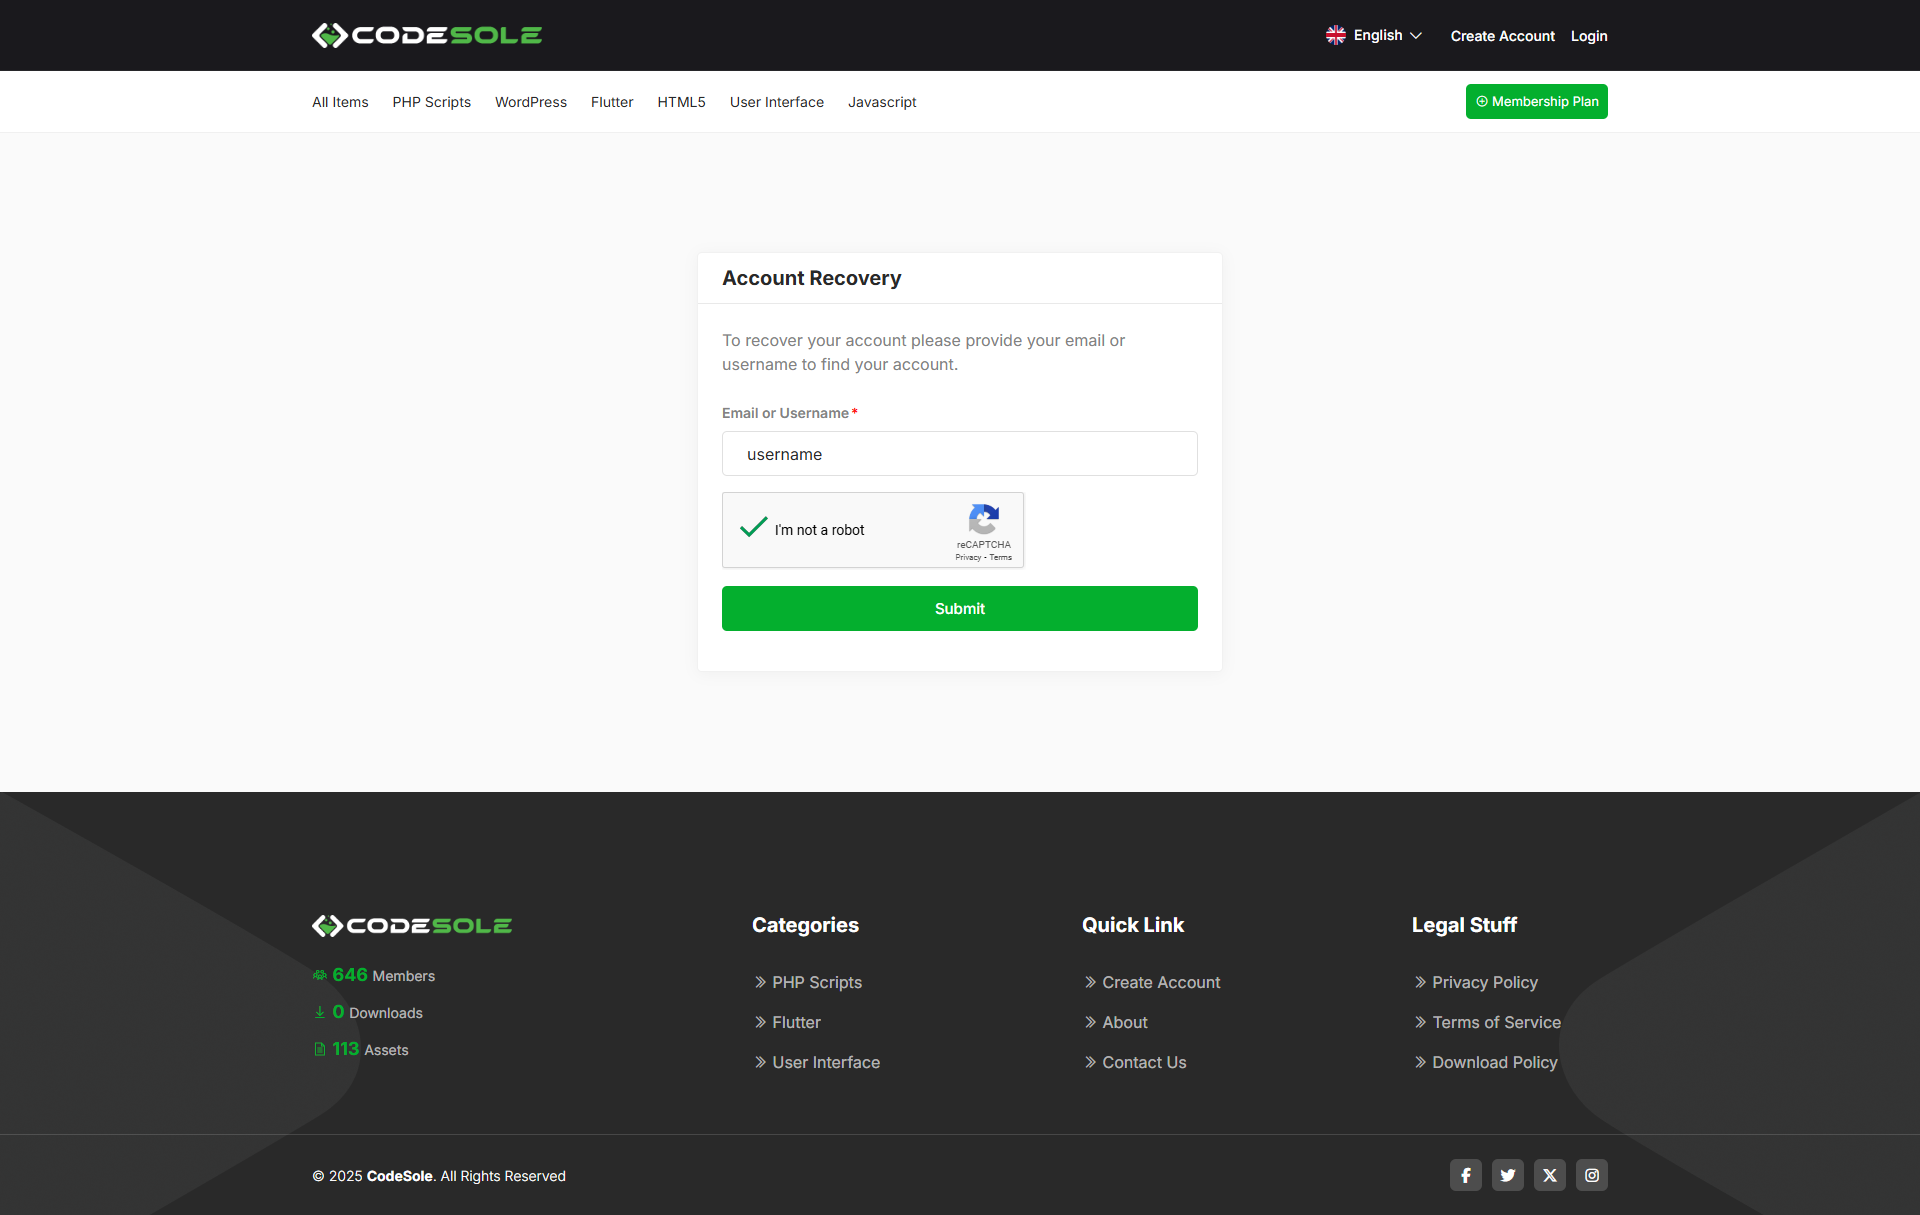Image resolution: width=1920 pixels, height=1215 pixels.
Task: Click the UK flag language icon
Action: (1335, 35)
